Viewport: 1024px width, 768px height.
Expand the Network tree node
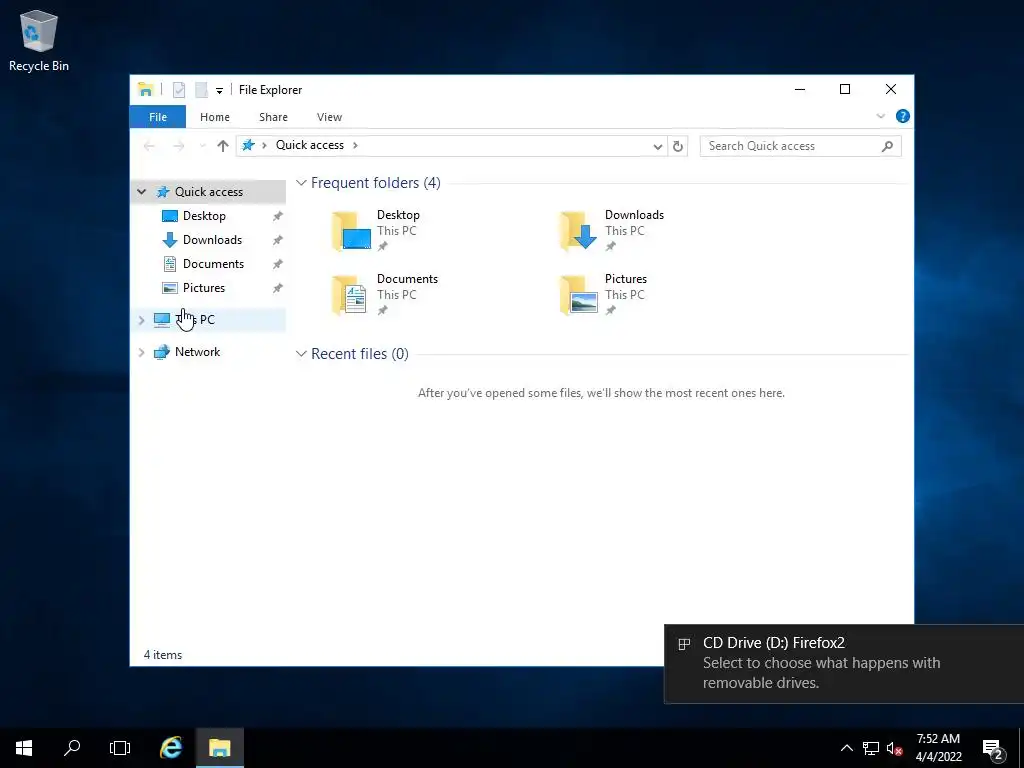tap(142, 352)
